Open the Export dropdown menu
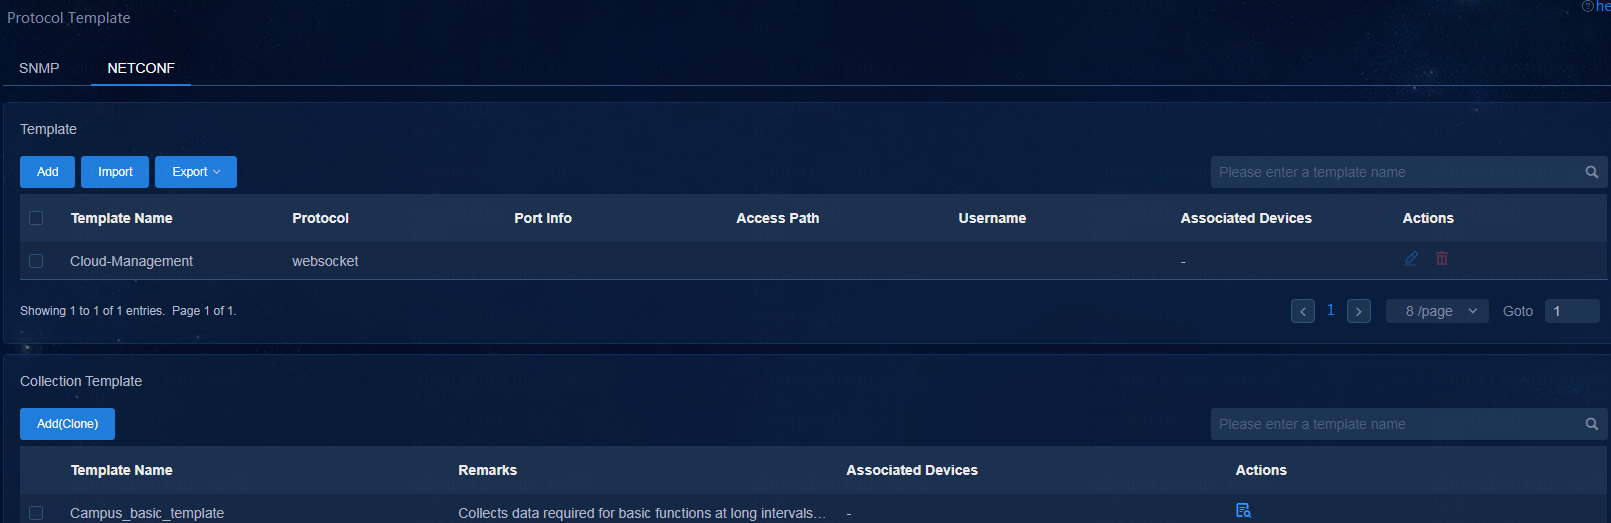 pyautogui.click(x=196, y=172)
